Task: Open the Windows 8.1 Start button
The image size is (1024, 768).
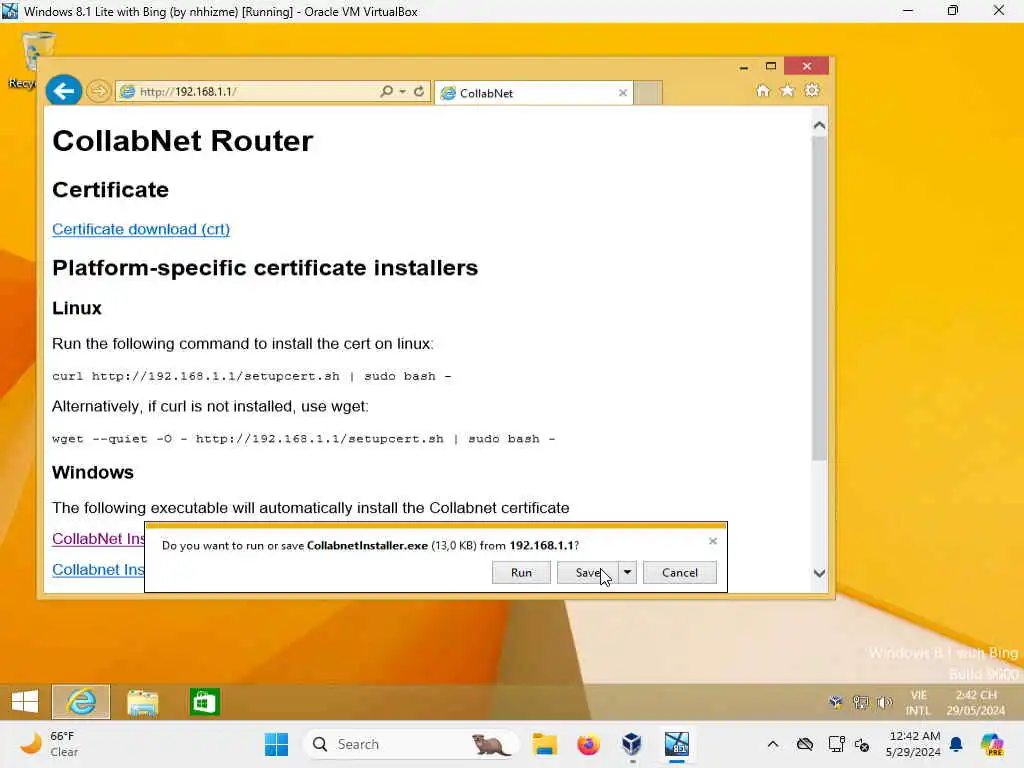Action: 25,702
